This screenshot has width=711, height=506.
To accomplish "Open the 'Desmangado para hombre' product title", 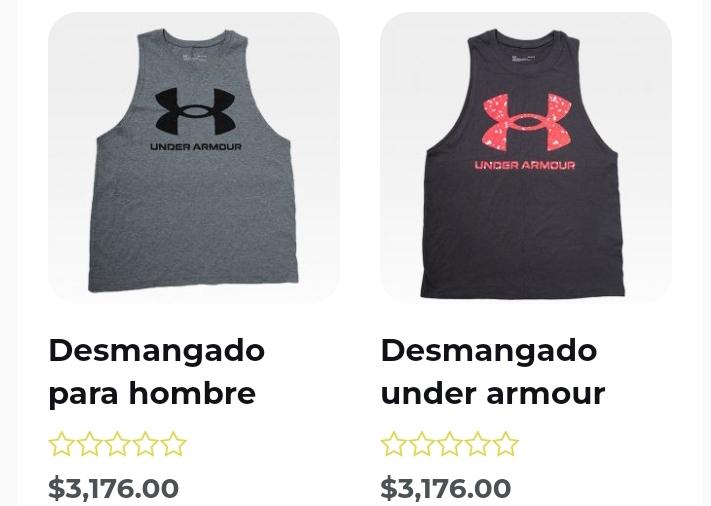I will (x=156, y=371).
